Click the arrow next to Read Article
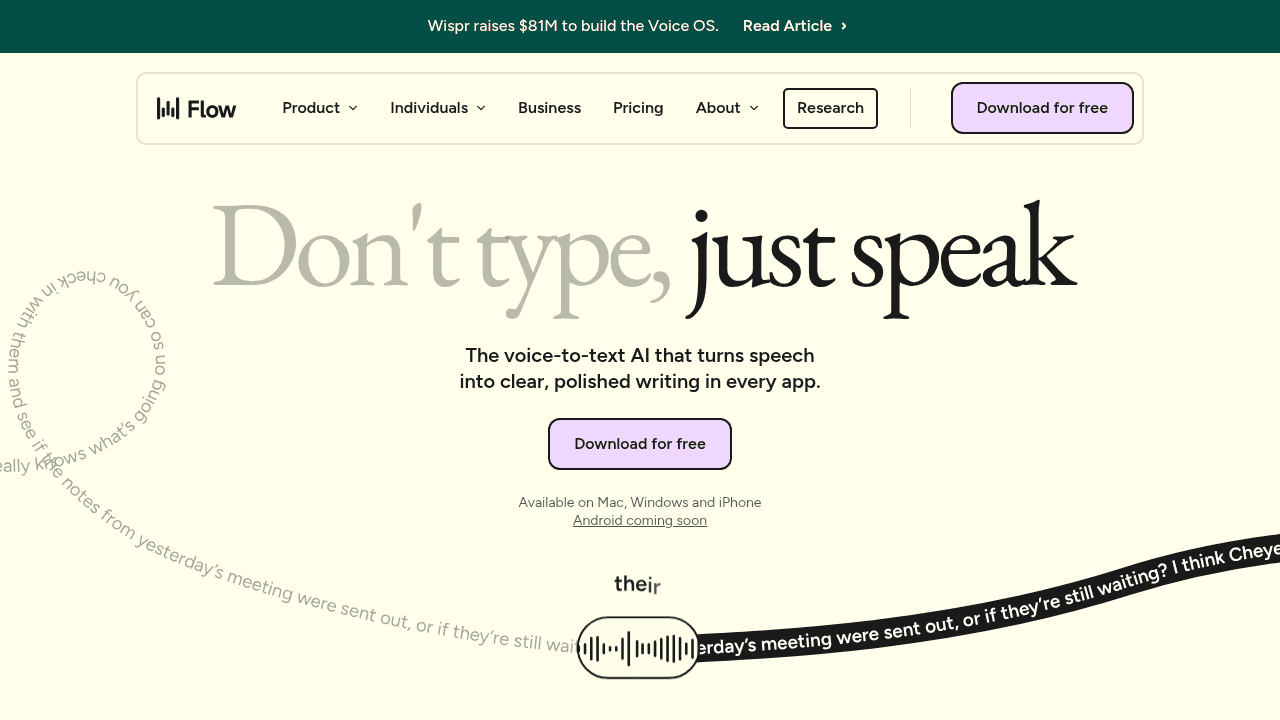The image size is (1280, 720). [x=844, y=26]
